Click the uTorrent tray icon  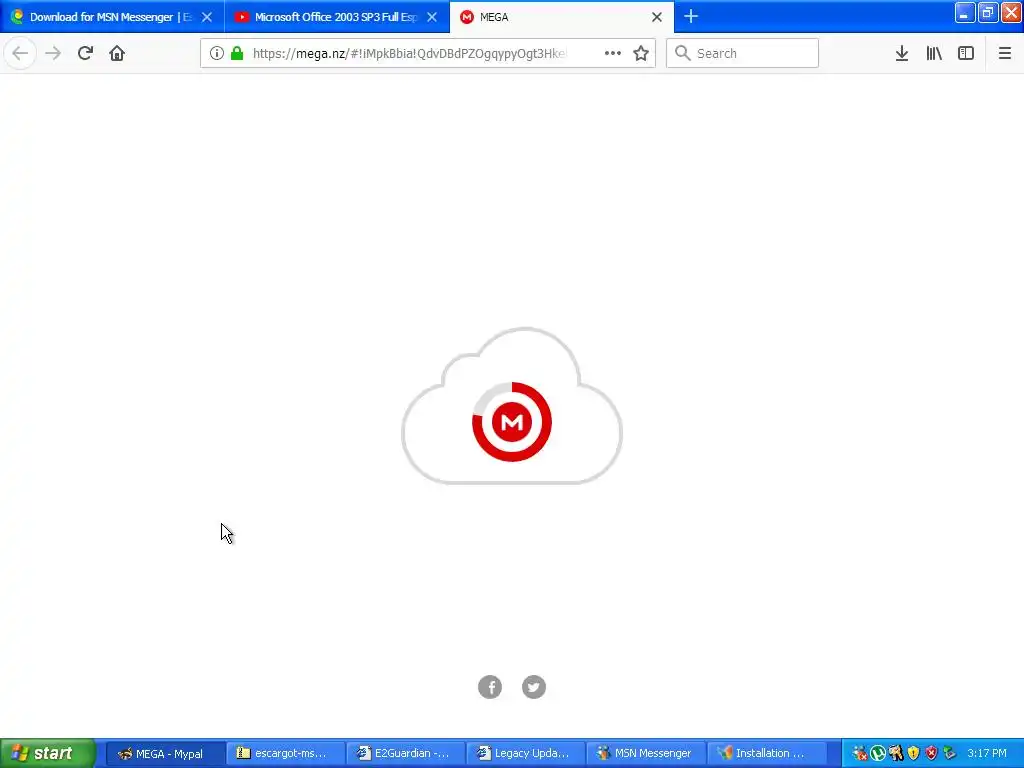[x=878, y=753]
